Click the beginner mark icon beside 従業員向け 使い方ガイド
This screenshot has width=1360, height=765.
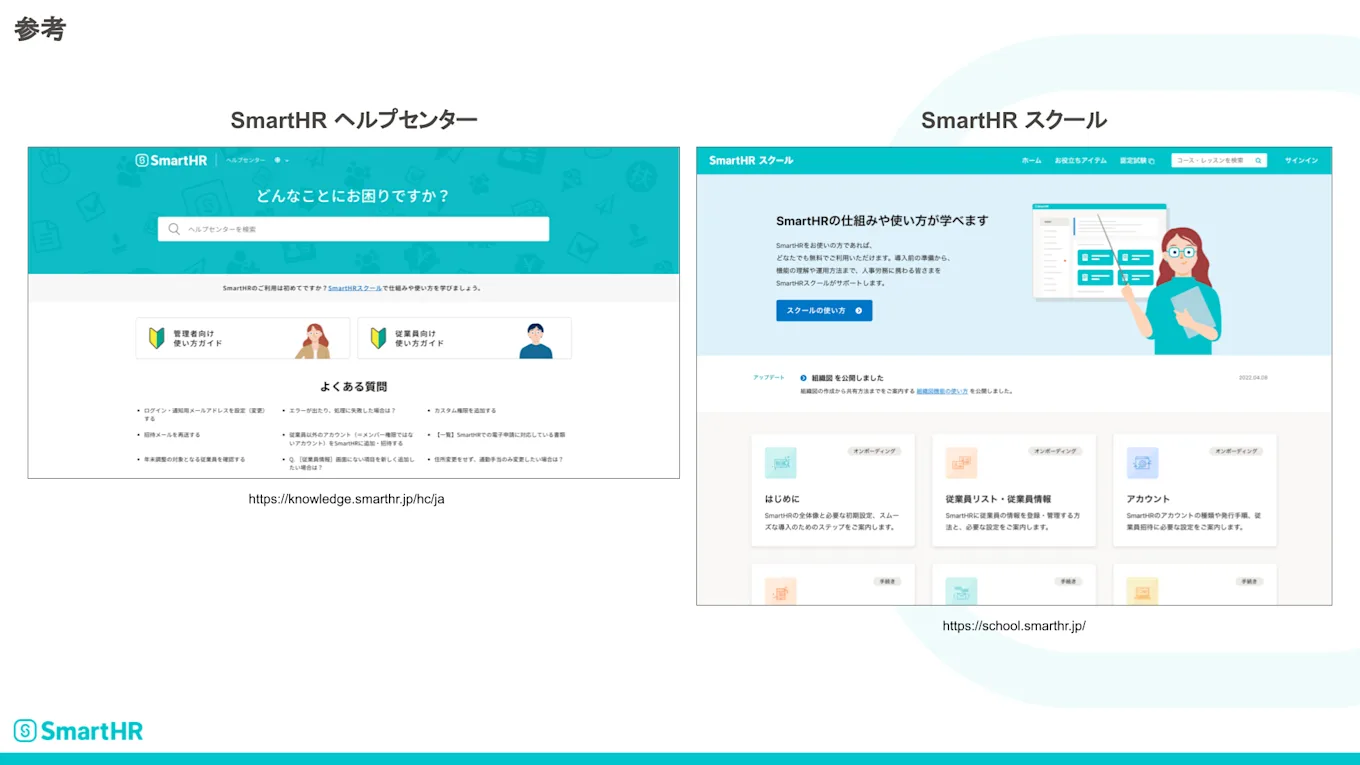tap(378, 338)
